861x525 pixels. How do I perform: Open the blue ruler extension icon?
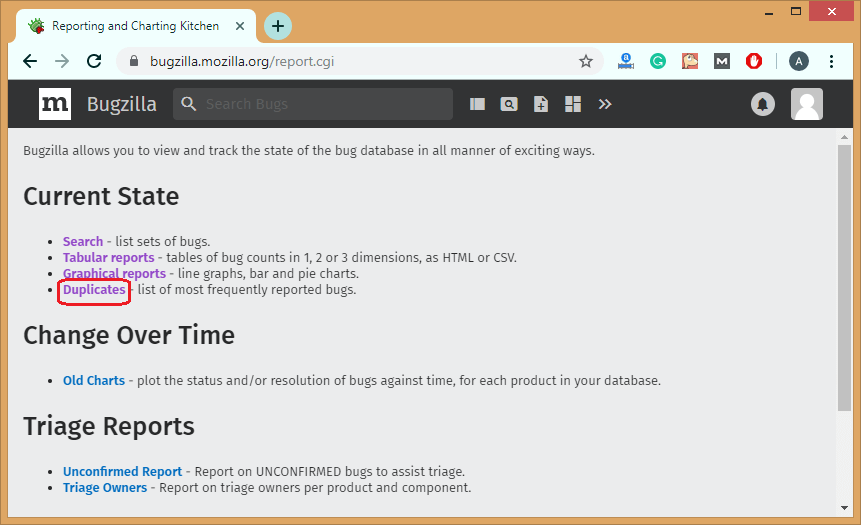[625, 61]
